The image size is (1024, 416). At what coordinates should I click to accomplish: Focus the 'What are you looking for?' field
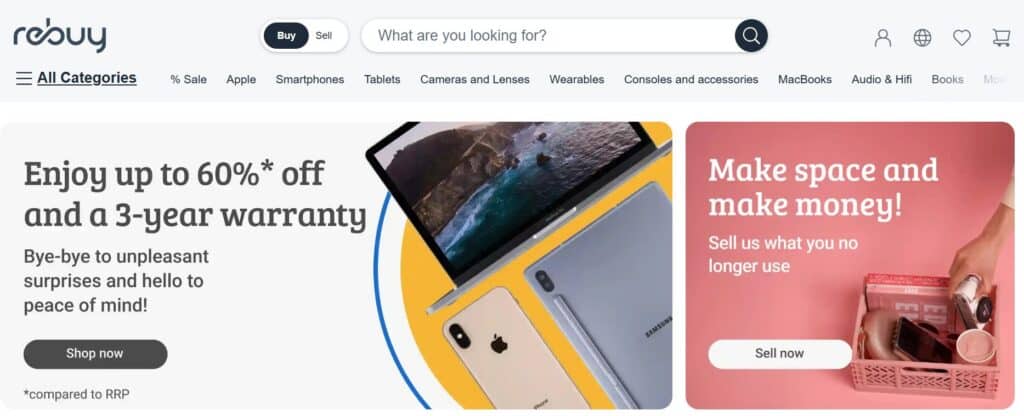[x=547, y=35]
